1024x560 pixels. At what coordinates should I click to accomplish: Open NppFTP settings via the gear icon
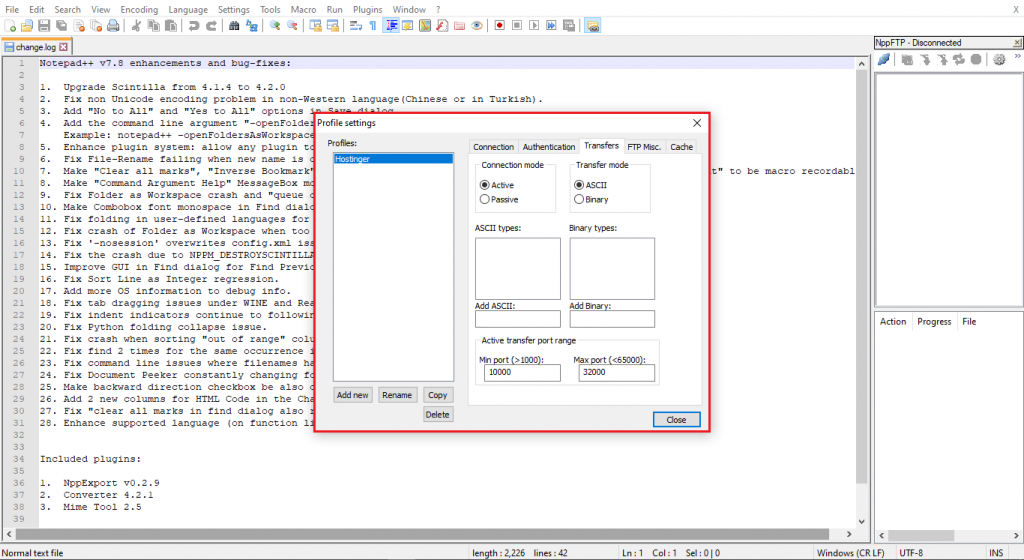(x=999, y=59)
